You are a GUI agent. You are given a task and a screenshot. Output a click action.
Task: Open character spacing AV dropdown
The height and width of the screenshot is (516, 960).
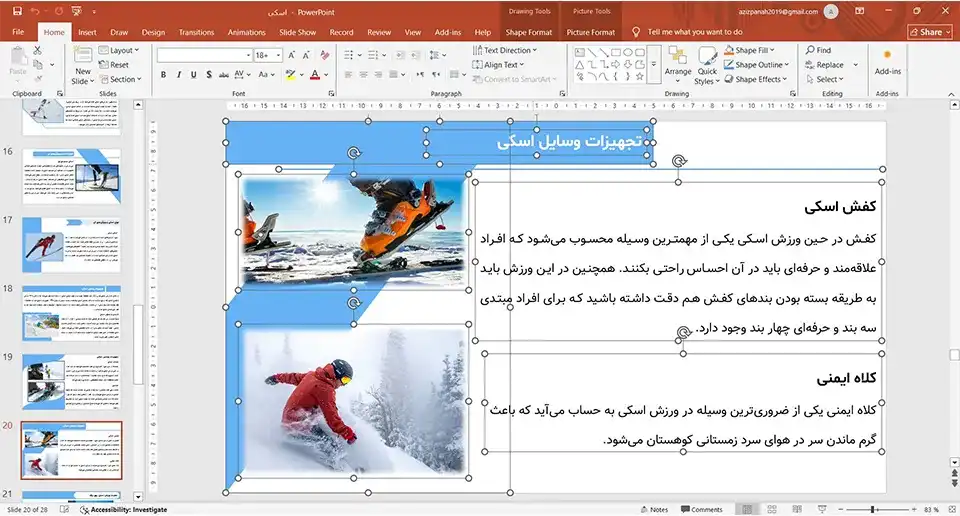coord(241,75)
